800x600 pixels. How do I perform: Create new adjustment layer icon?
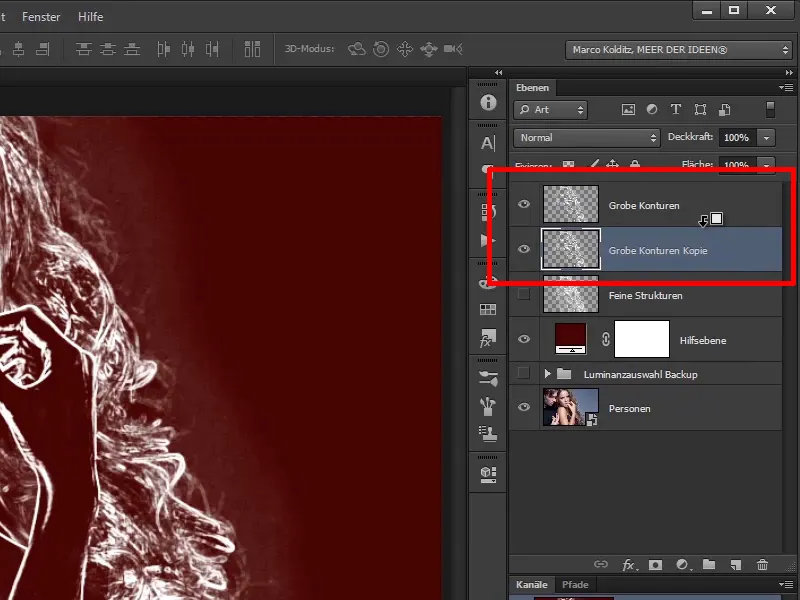pos(683,564)
